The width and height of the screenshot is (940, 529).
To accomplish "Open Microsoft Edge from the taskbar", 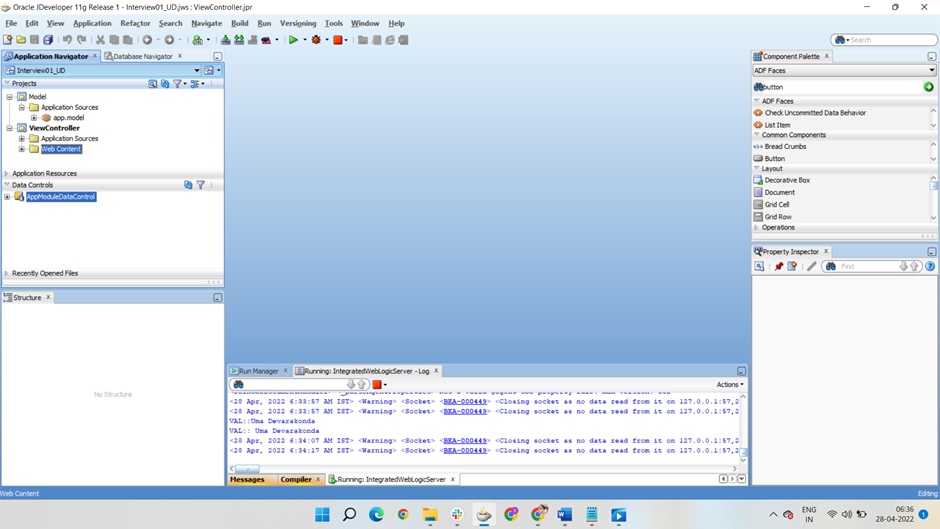I will (x=376, y=515).
